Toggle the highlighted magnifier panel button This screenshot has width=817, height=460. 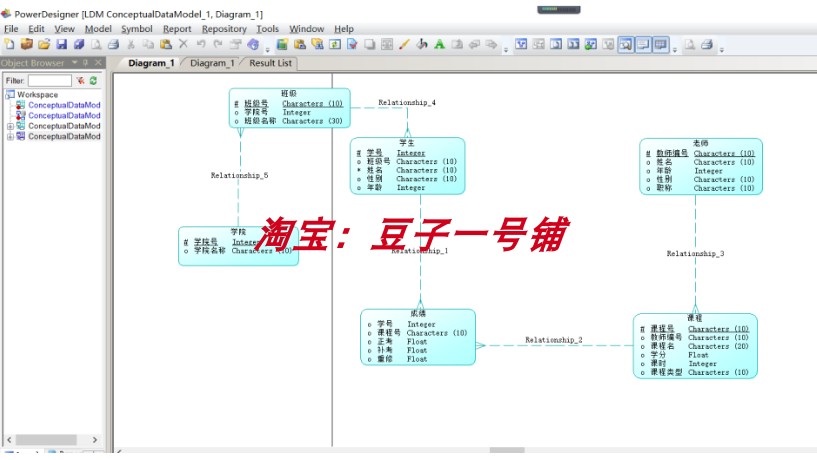click(626, 44)
